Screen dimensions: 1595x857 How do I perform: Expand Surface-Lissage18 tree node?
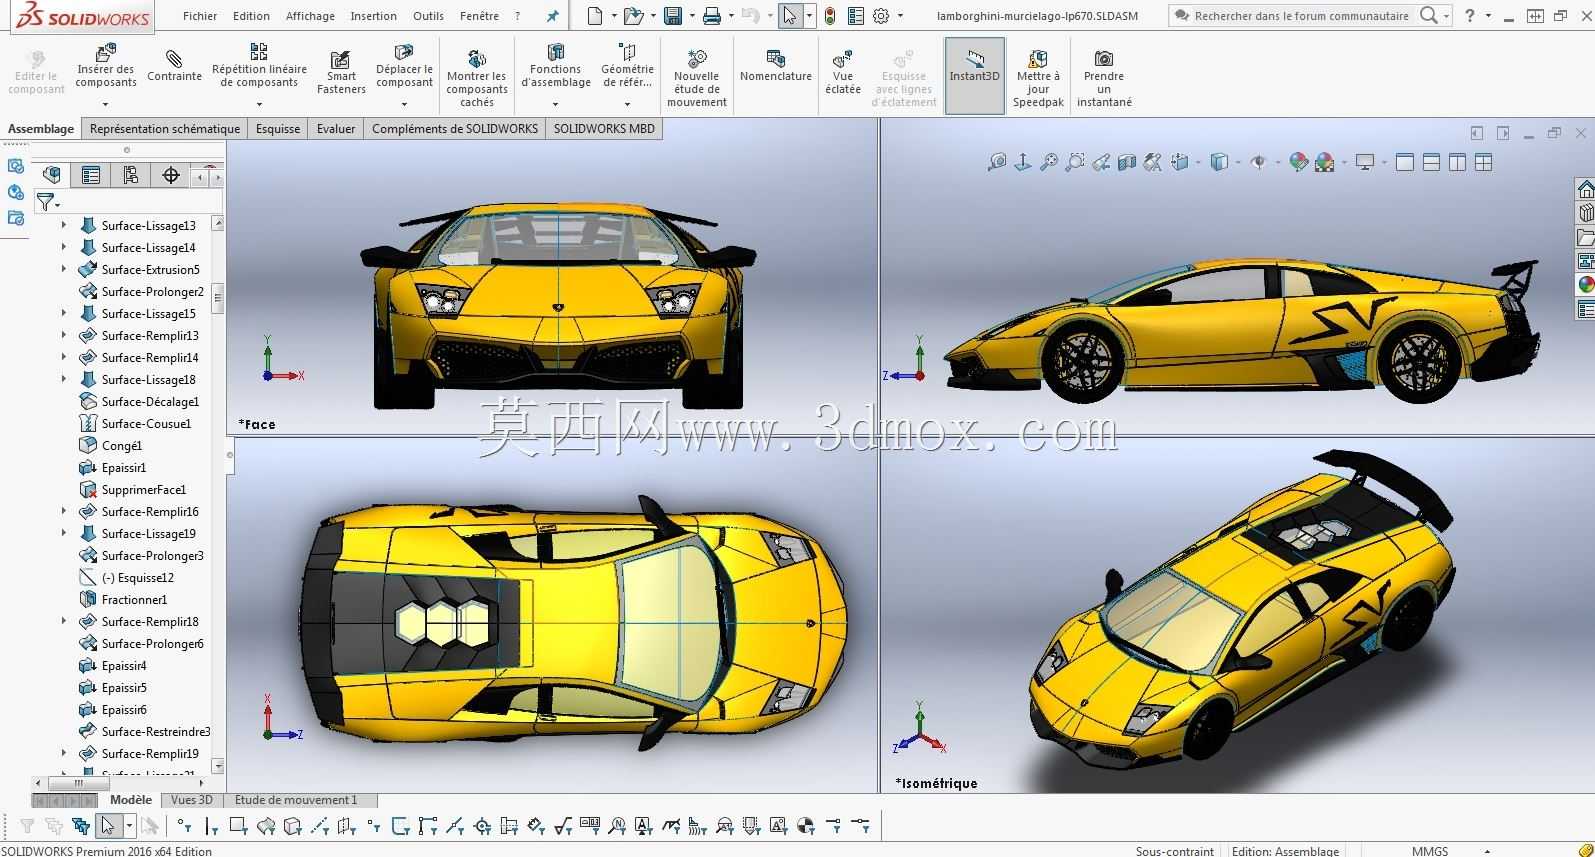coord(64,379)
